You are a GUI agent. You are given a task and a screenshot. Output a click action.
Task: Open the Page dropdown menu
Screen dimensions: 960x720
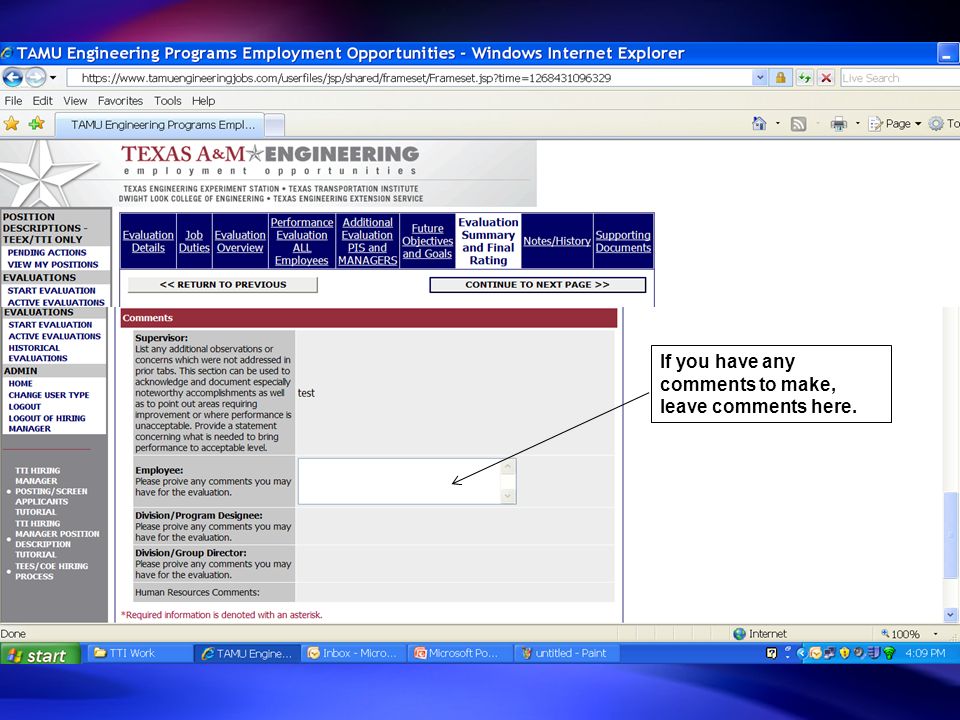coord(895,124)
